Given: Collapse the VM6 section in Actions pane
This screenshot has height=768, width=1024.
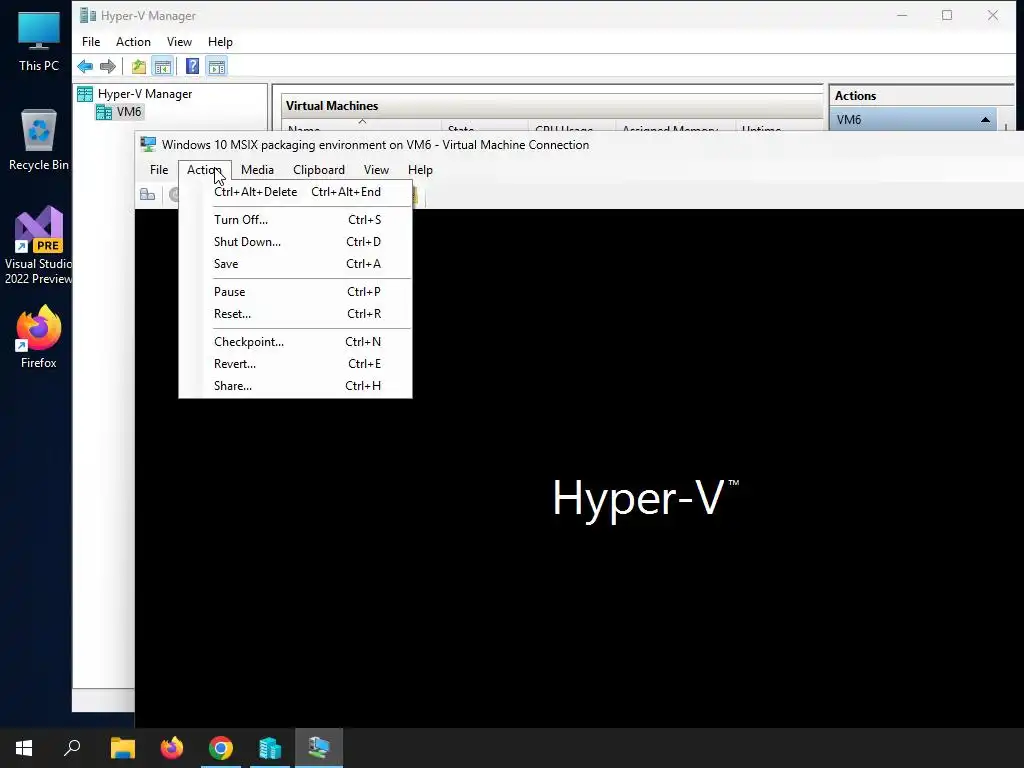Looking at the screenshot, I should pyautogui.click(x=985, y=120).
